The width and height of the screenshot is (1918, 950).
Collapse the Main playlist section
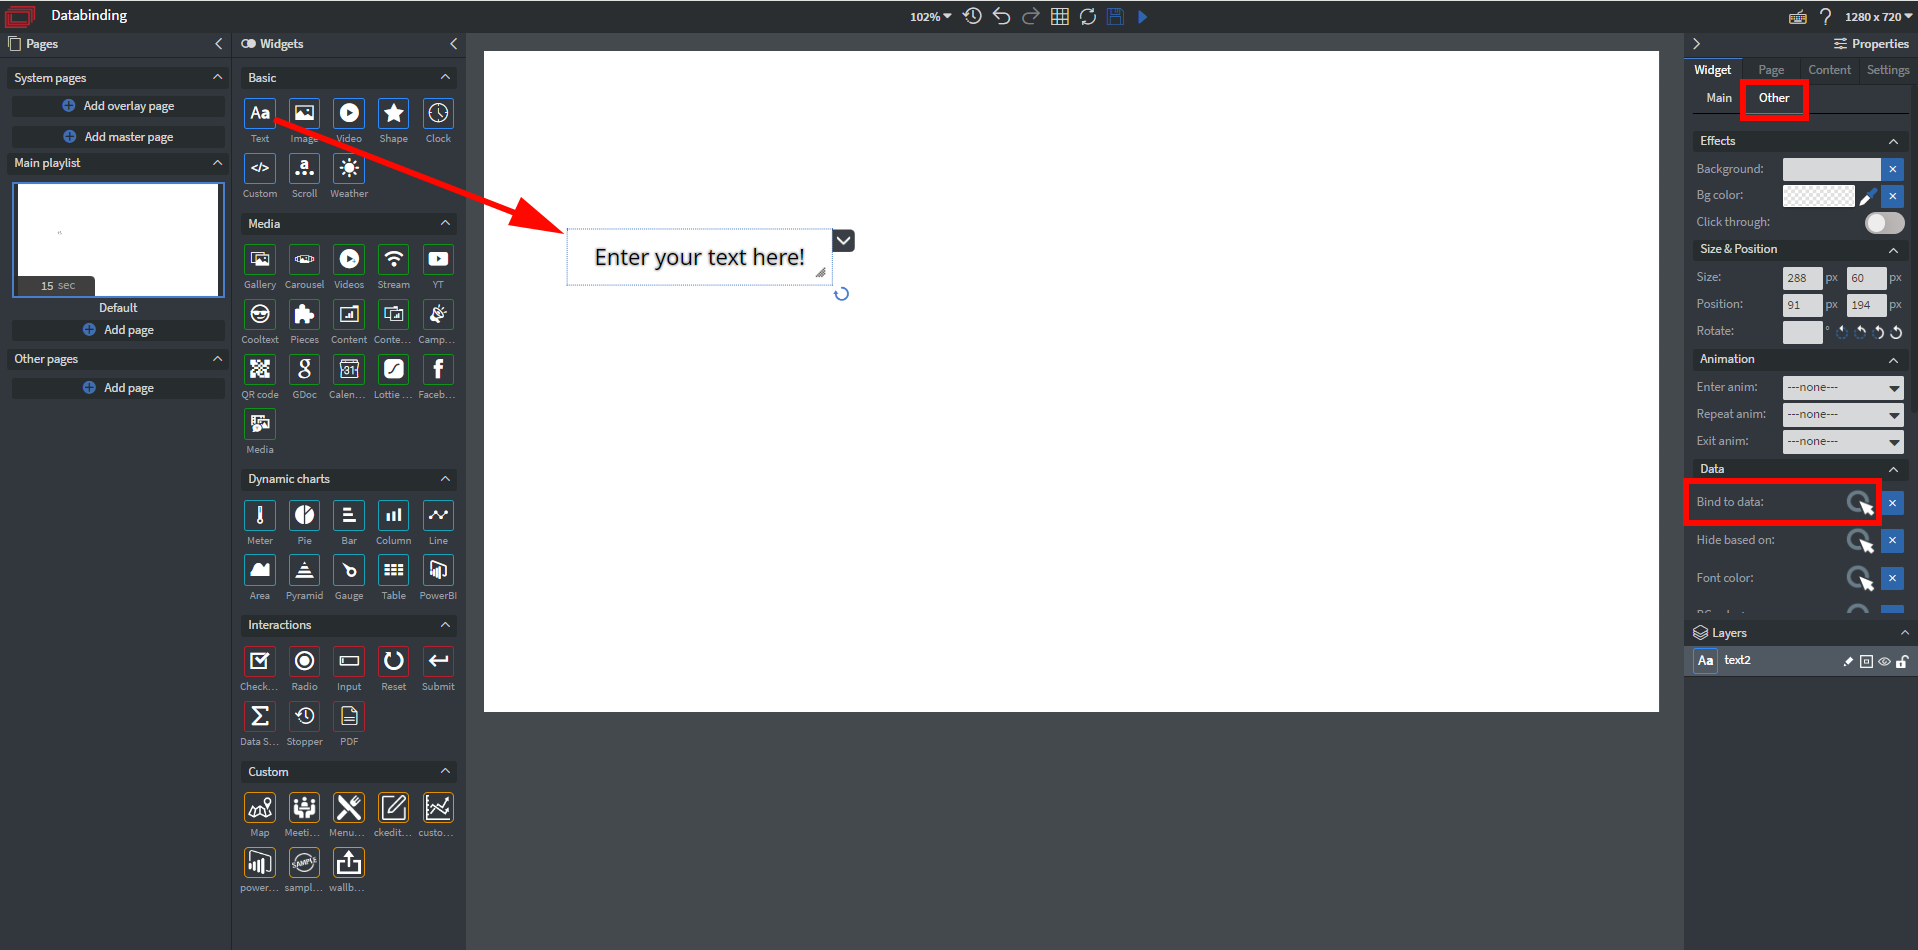pos(217,163)
